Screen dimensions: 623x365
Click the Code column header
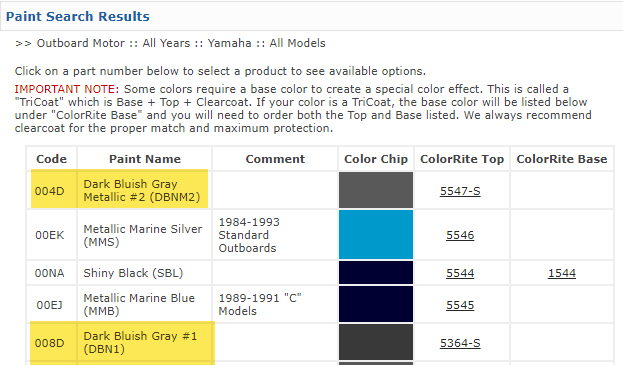(x=51, y=159)
